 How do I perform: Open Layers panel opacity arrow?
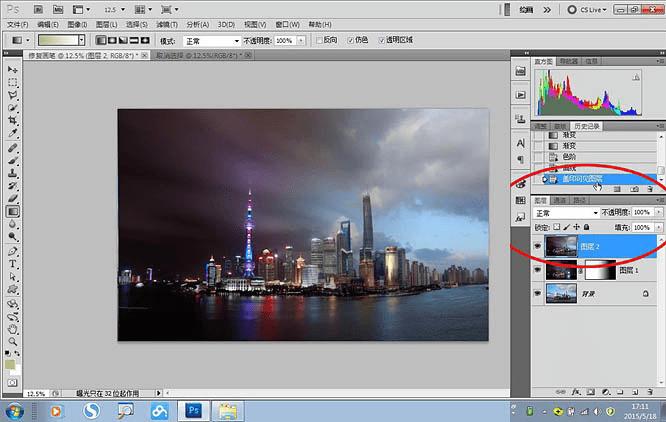(659, 212)
